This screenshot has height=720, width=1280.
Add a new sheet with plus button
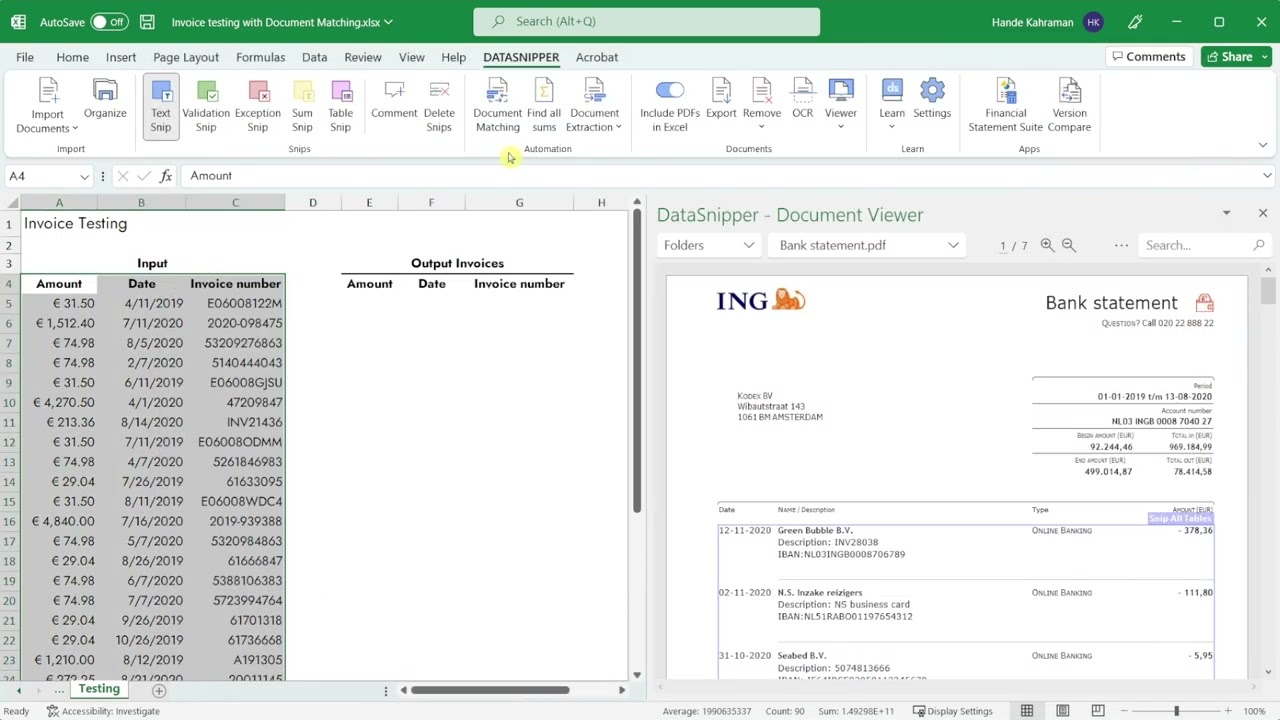[x=158, y=690]
